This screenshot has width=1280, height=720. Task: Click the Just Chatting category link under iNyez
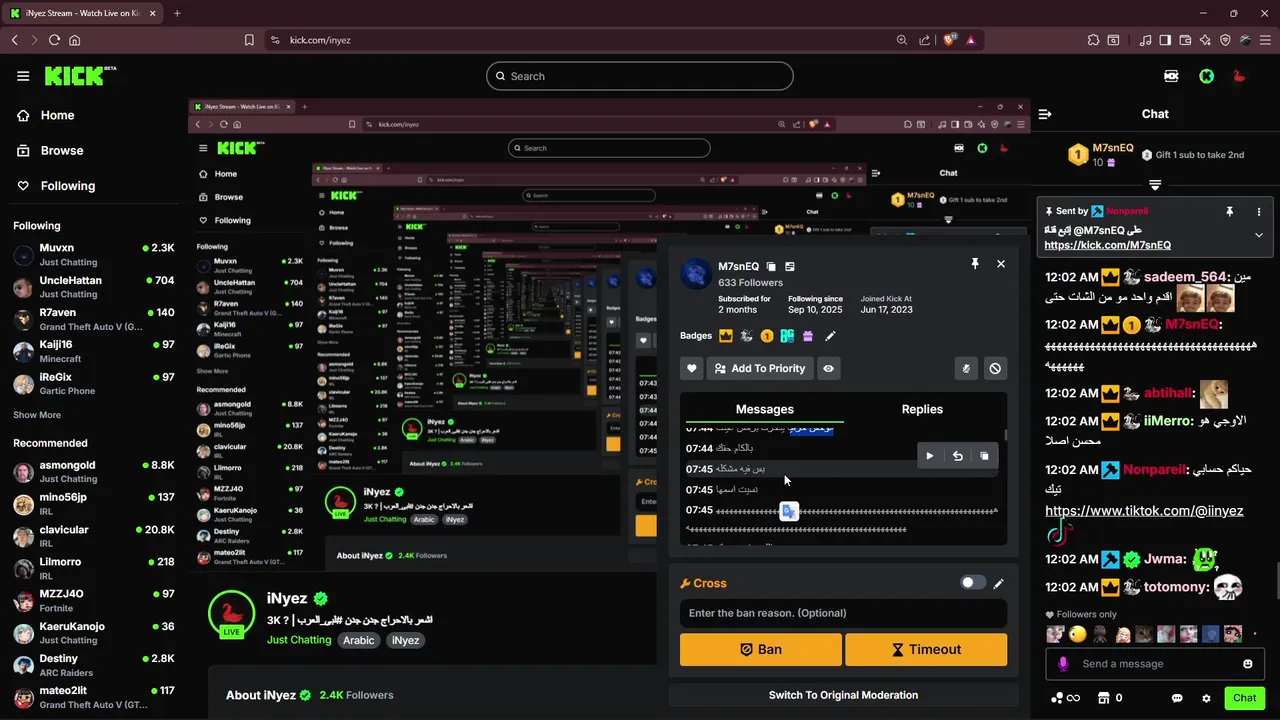click(299, 640)
